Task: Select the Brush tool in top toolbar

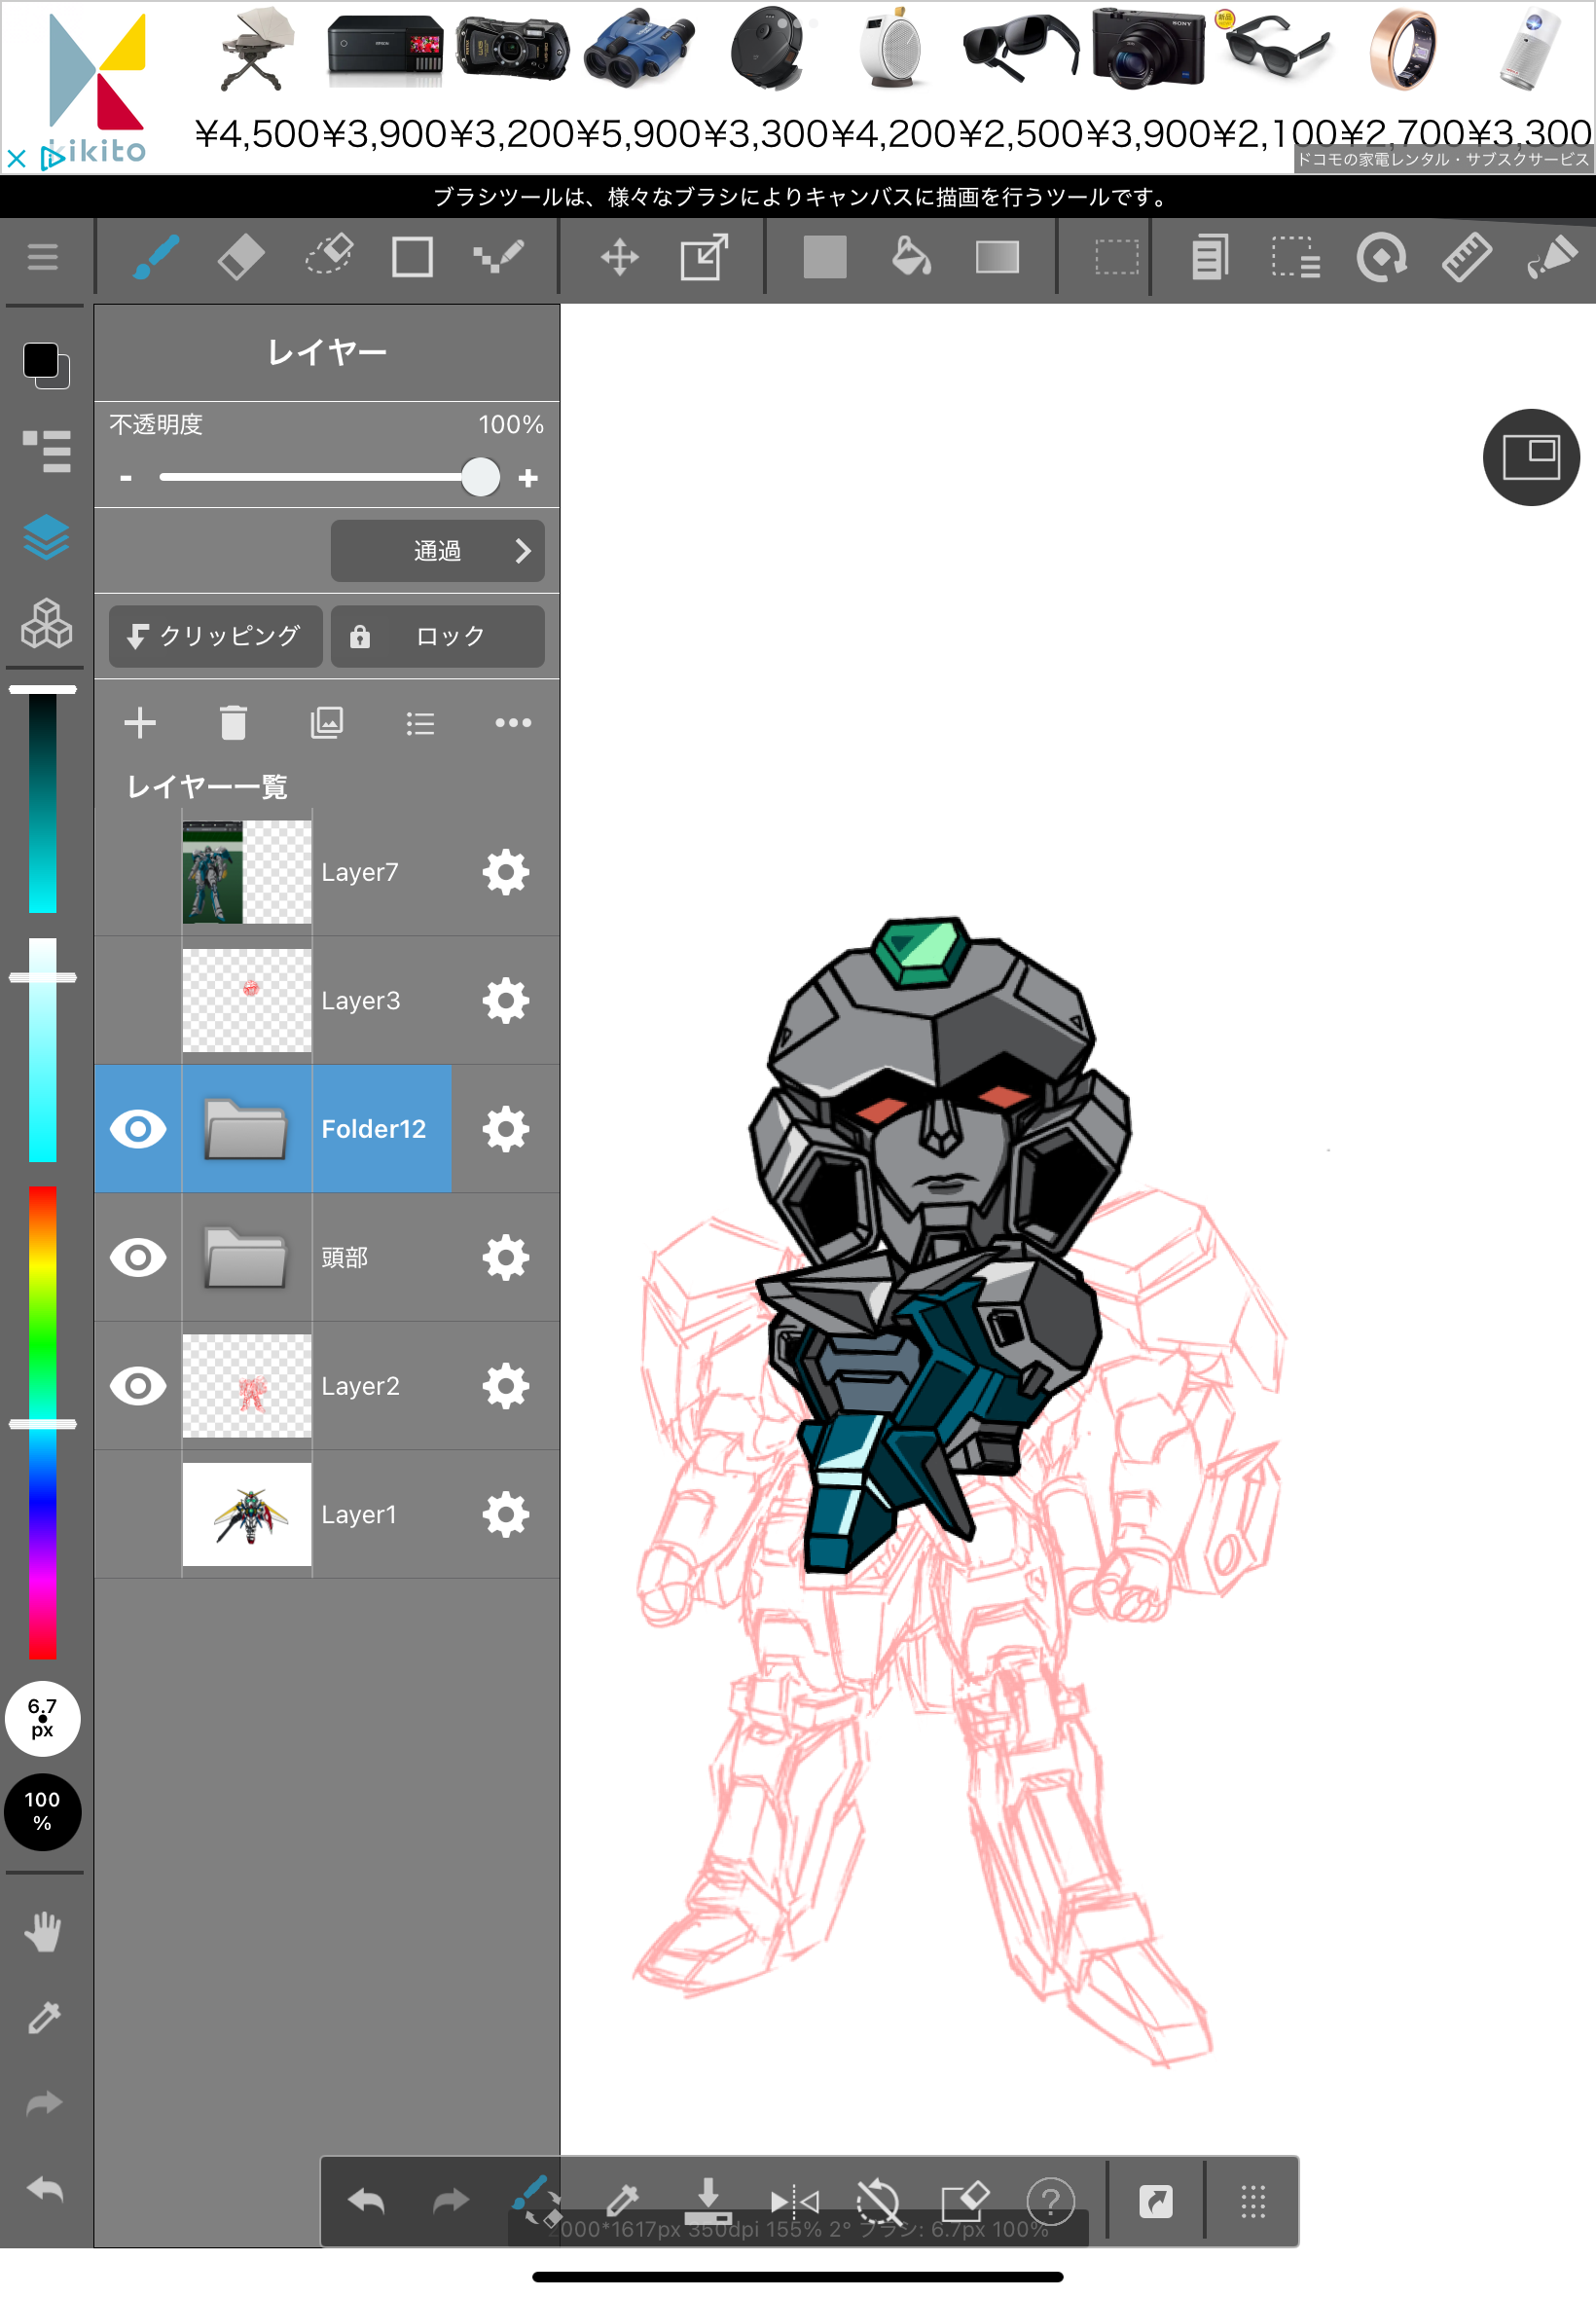Action: (156, 258)
